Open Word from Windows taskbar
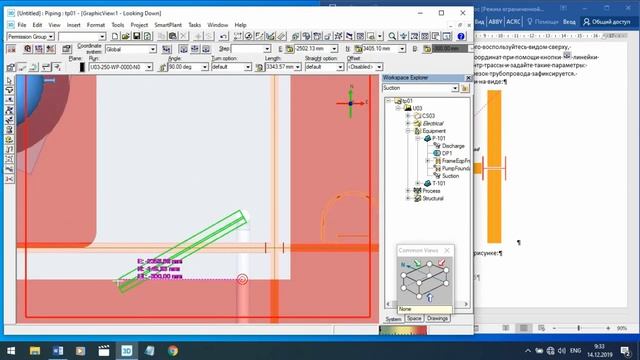This screenshot has width=640, height=360. coord(58,351)
